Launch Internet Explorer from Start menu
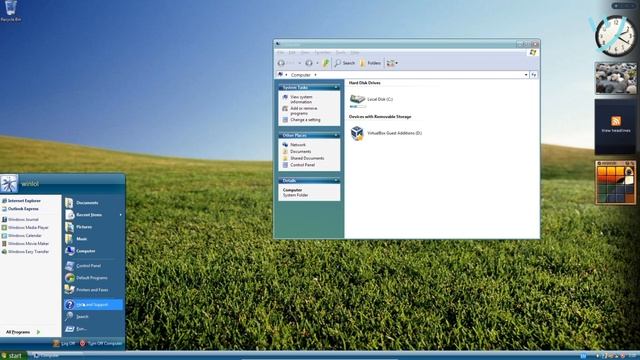Viewport: 640px width, 360px height. tap(21, 201)
